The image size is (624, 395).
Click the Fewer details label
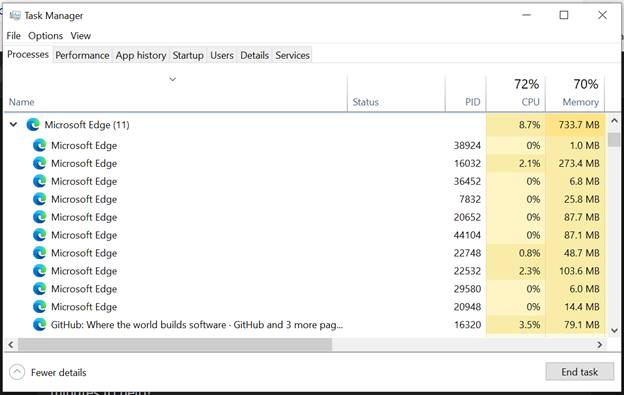pos(58,373)
